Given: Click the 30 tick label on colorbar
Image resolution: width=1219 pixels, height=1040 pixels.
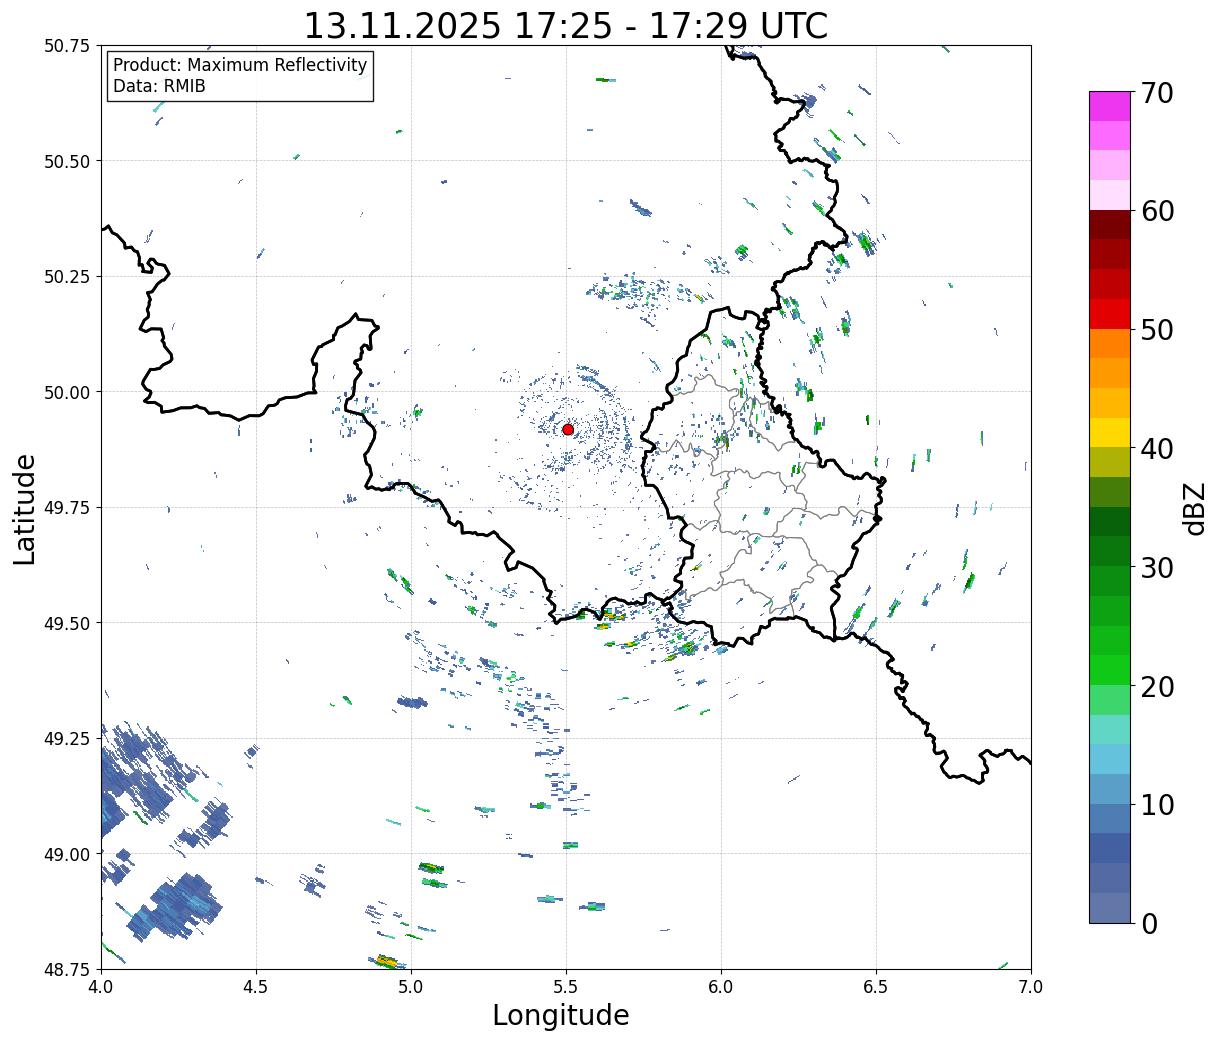Looking at the screenshot, I should click(x=1157, y=568).
